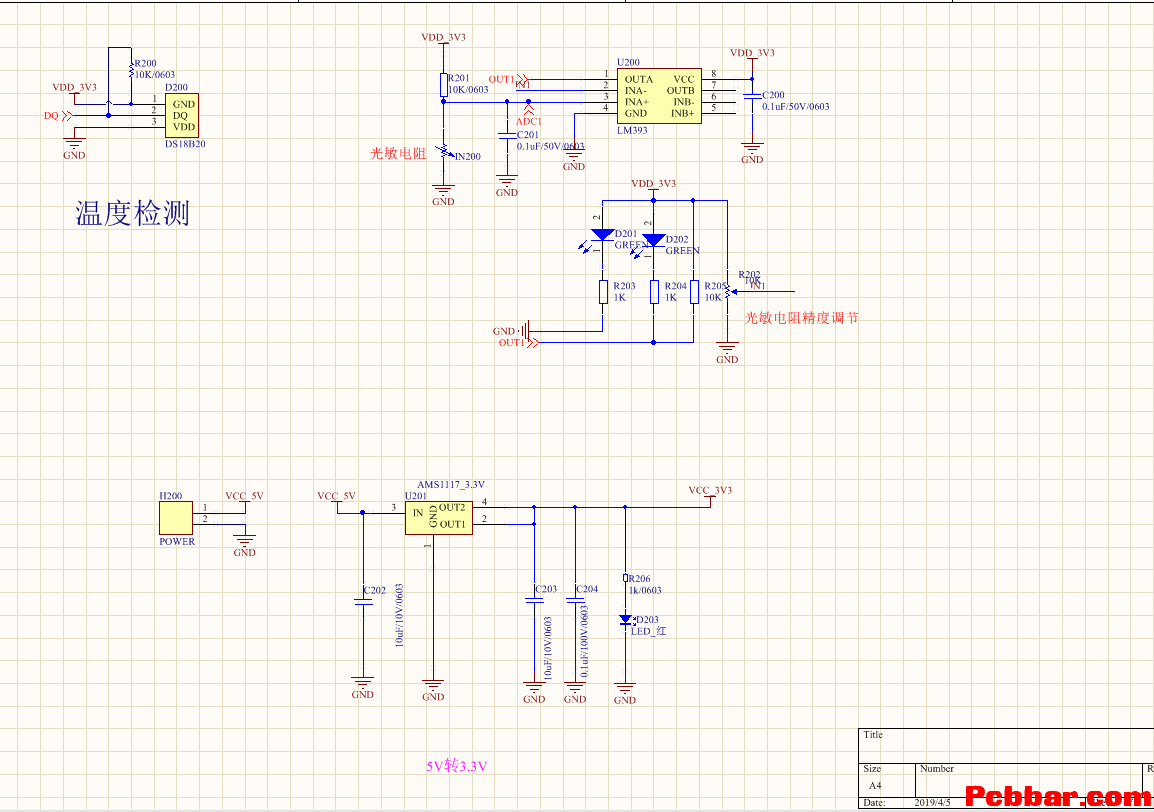Select the ADC1 port symbol
The height and width of the screenshot is (812, 1154).
pos(528,116)
